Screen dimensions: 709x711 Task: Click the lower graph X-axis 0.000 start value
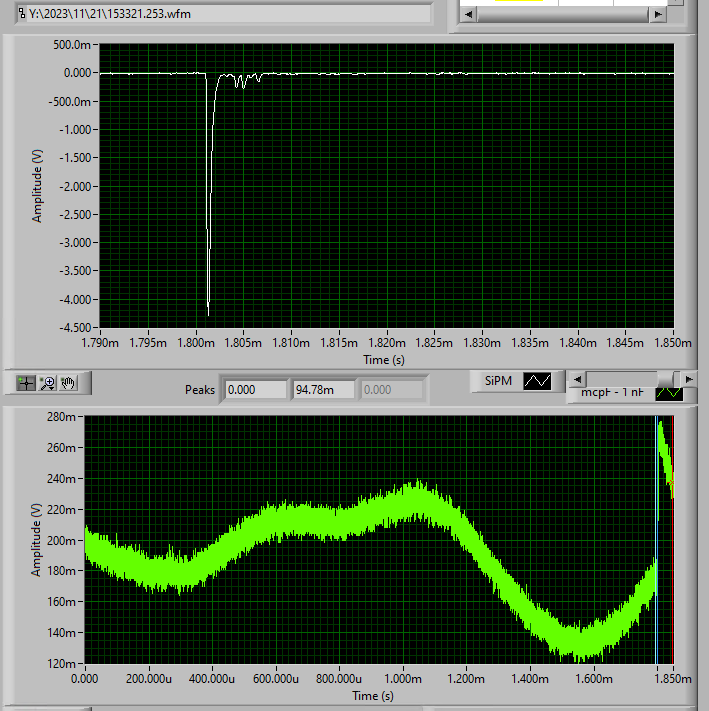[85, 679]
